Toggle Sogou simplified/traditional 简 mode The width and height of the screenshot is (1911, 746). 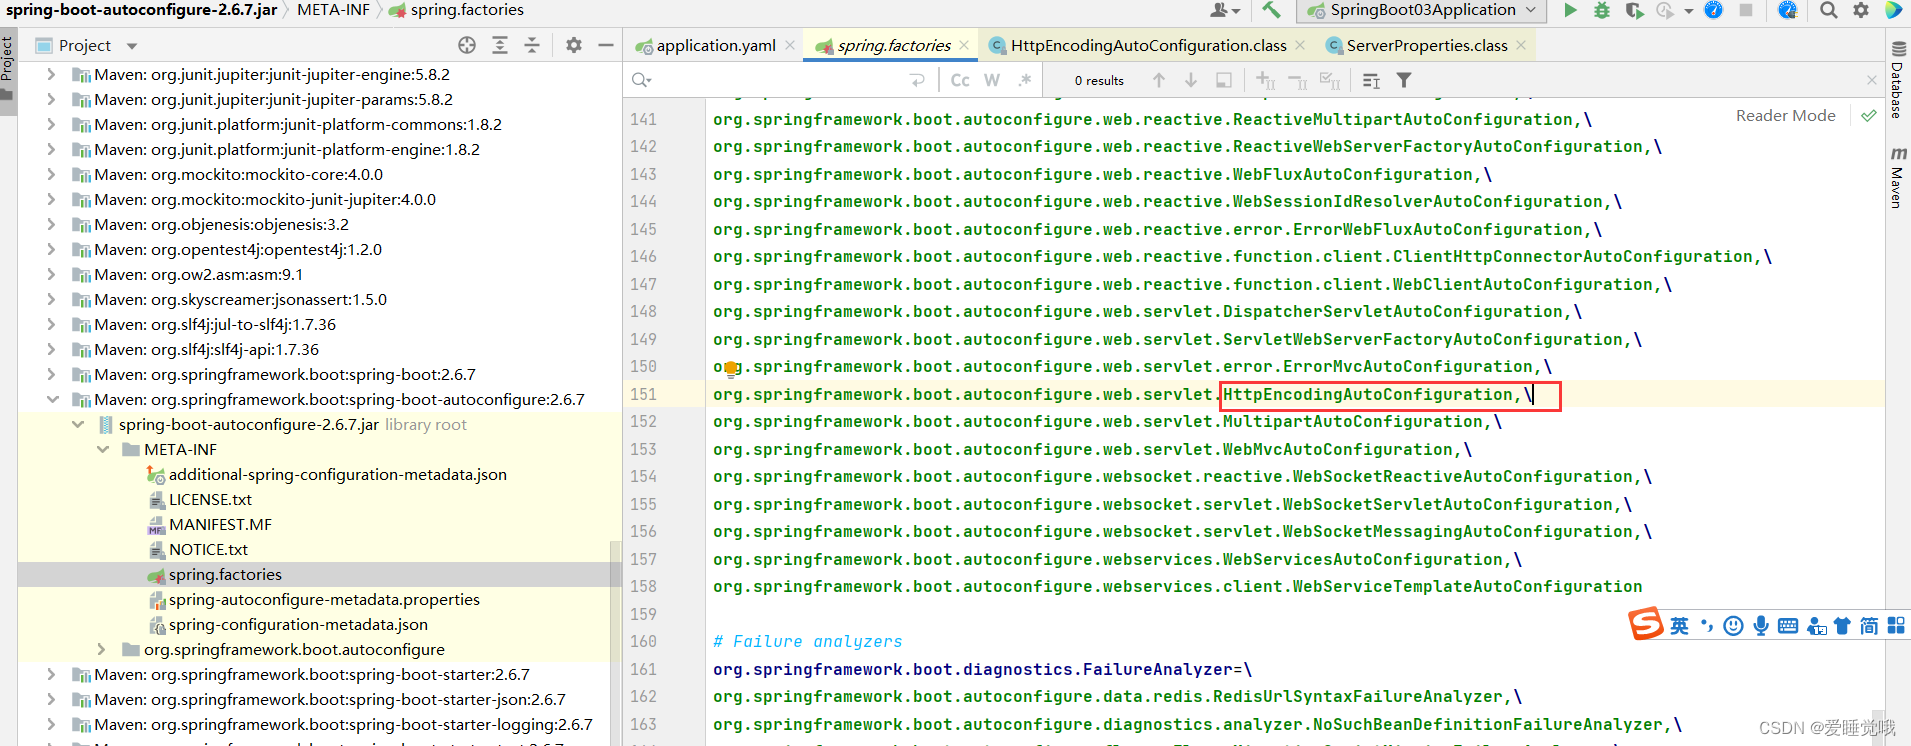point(1869,626)
